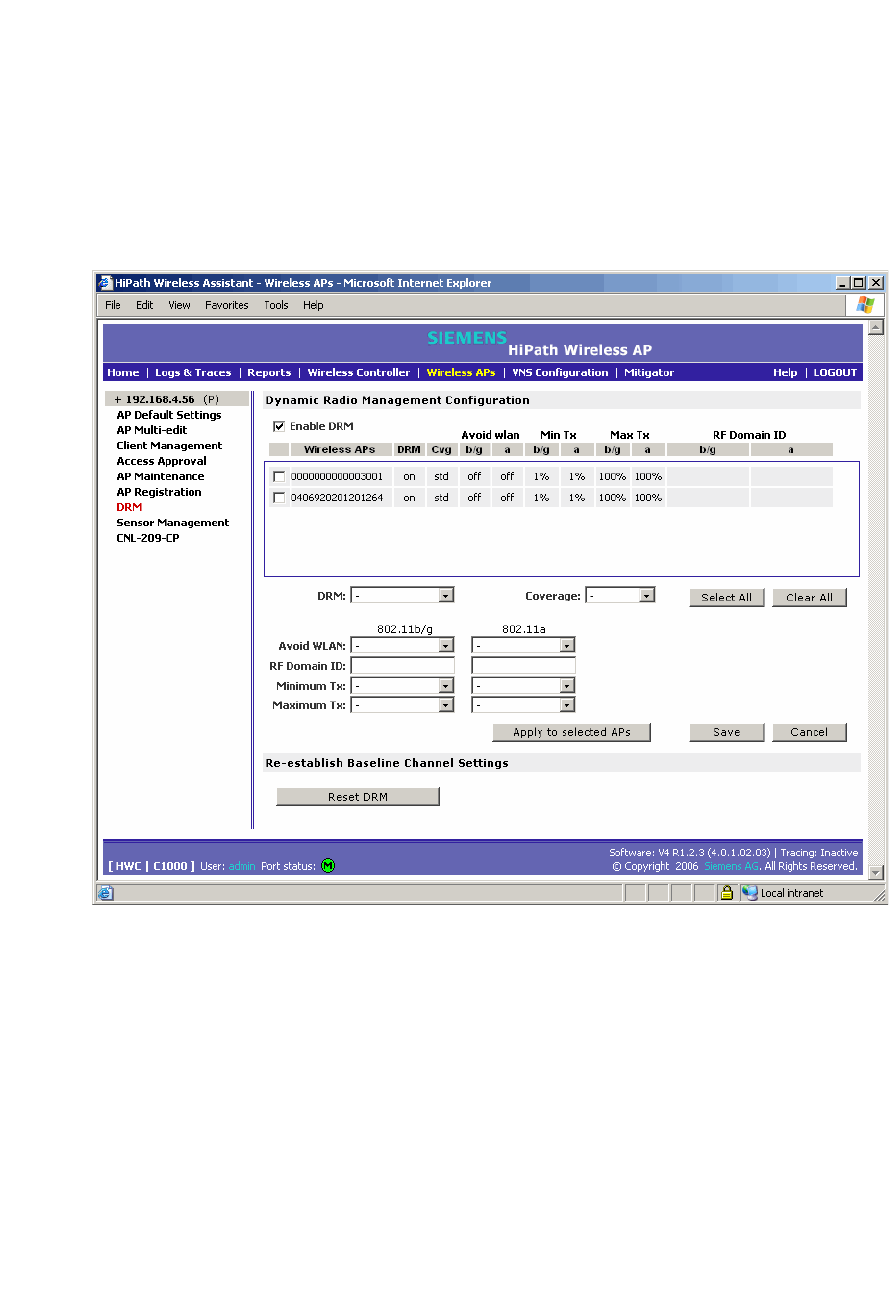Viewport: 889px width, 1314px height.
Task: Open the Minimum Tx 802.11b/g dropdown
Action: click(x=402, y=686)
